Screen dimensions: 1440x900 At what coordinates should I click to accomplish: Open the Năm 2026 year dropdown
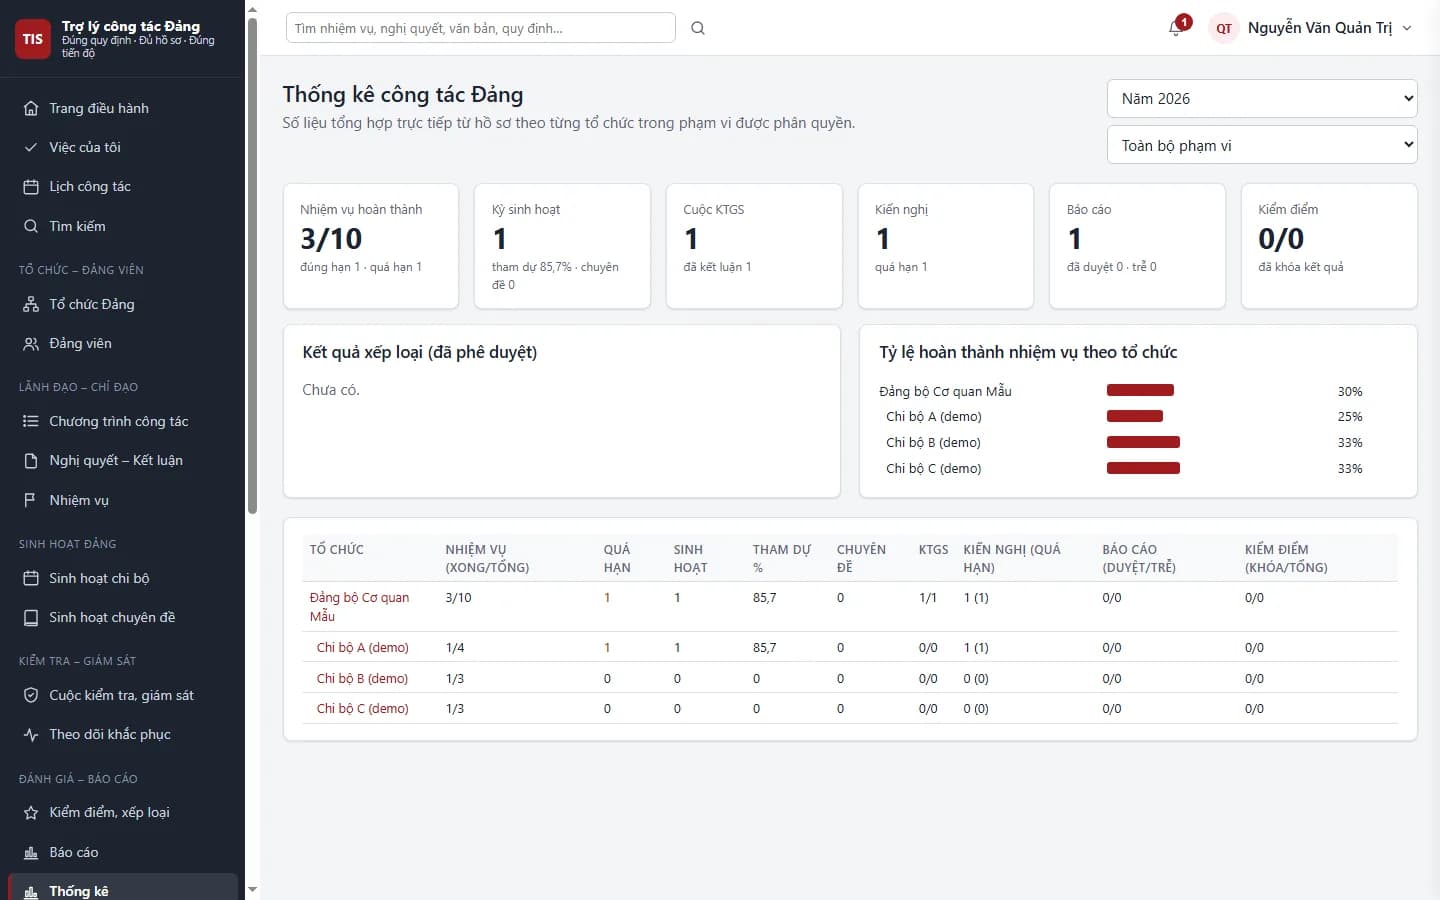[x=1262, y=98]
